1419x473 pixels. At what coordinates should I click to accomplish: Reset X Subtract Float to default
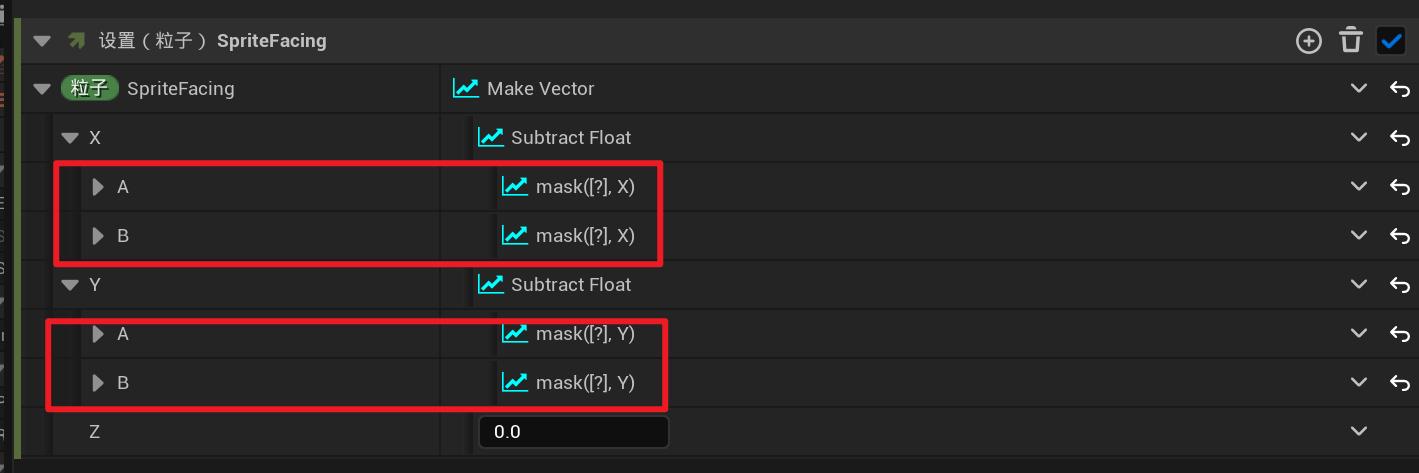click(x=1399, y=138)
